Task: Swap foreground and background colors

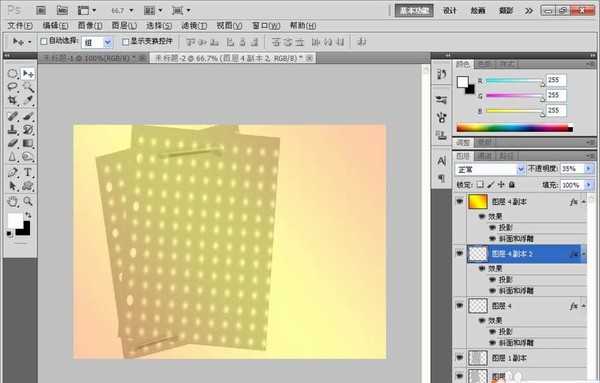Action: point(28,215)
